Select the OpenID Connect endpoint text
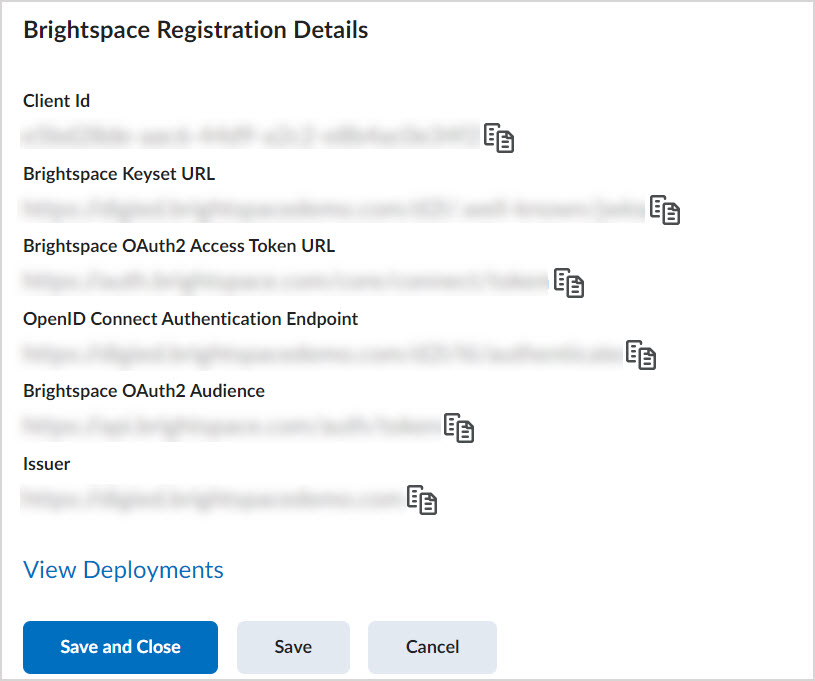 pyautogui.click(x=310, y=352)
